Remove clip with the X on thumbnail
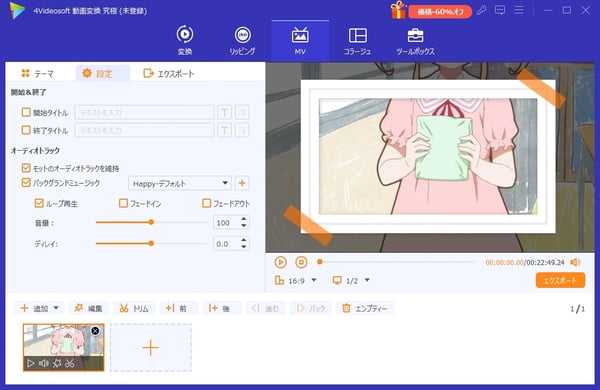600x390 pixels. (x=95, y=331)
